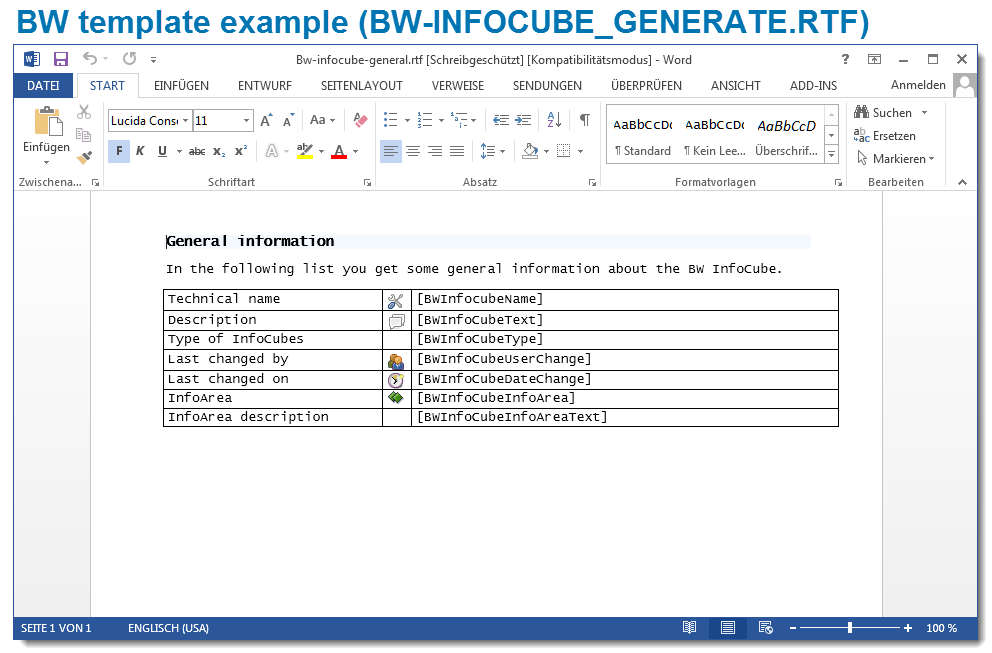Viewport: 992px width, 653px height.
Task: Undo the last action
Action: [x=90, y=59]
